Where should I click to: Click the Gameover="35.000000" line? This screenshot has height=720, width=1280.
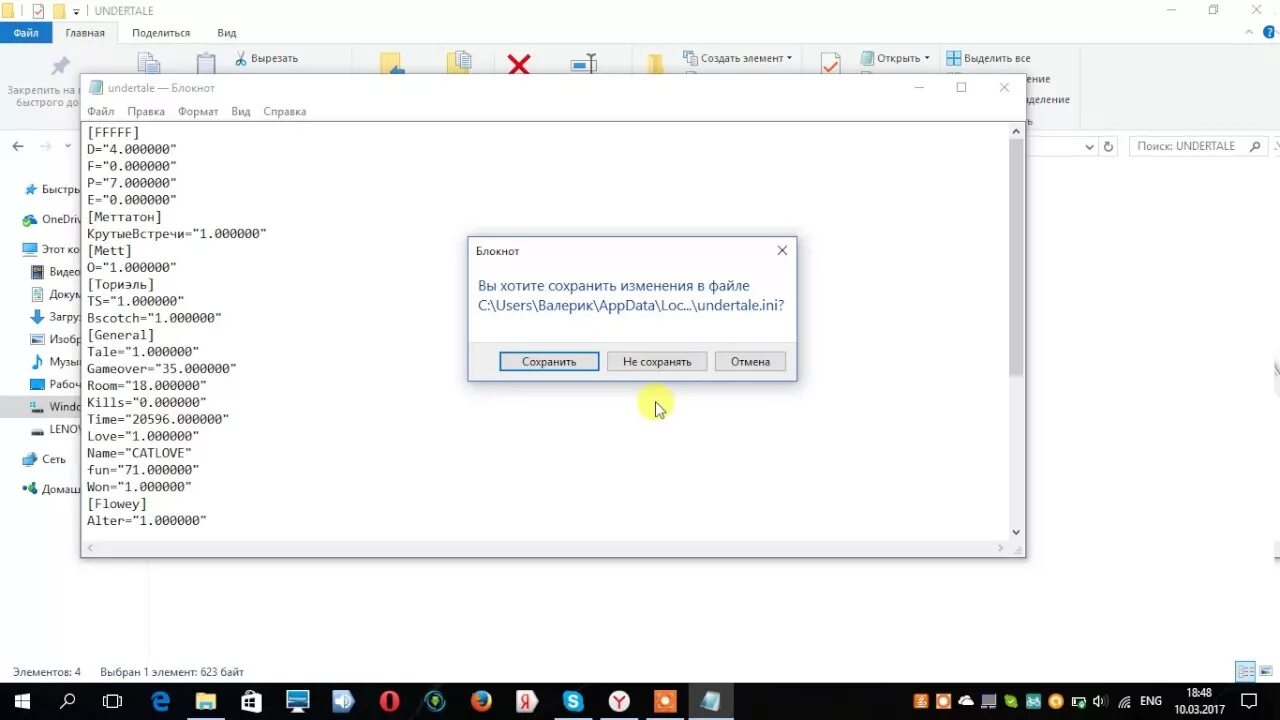point(162,368)
